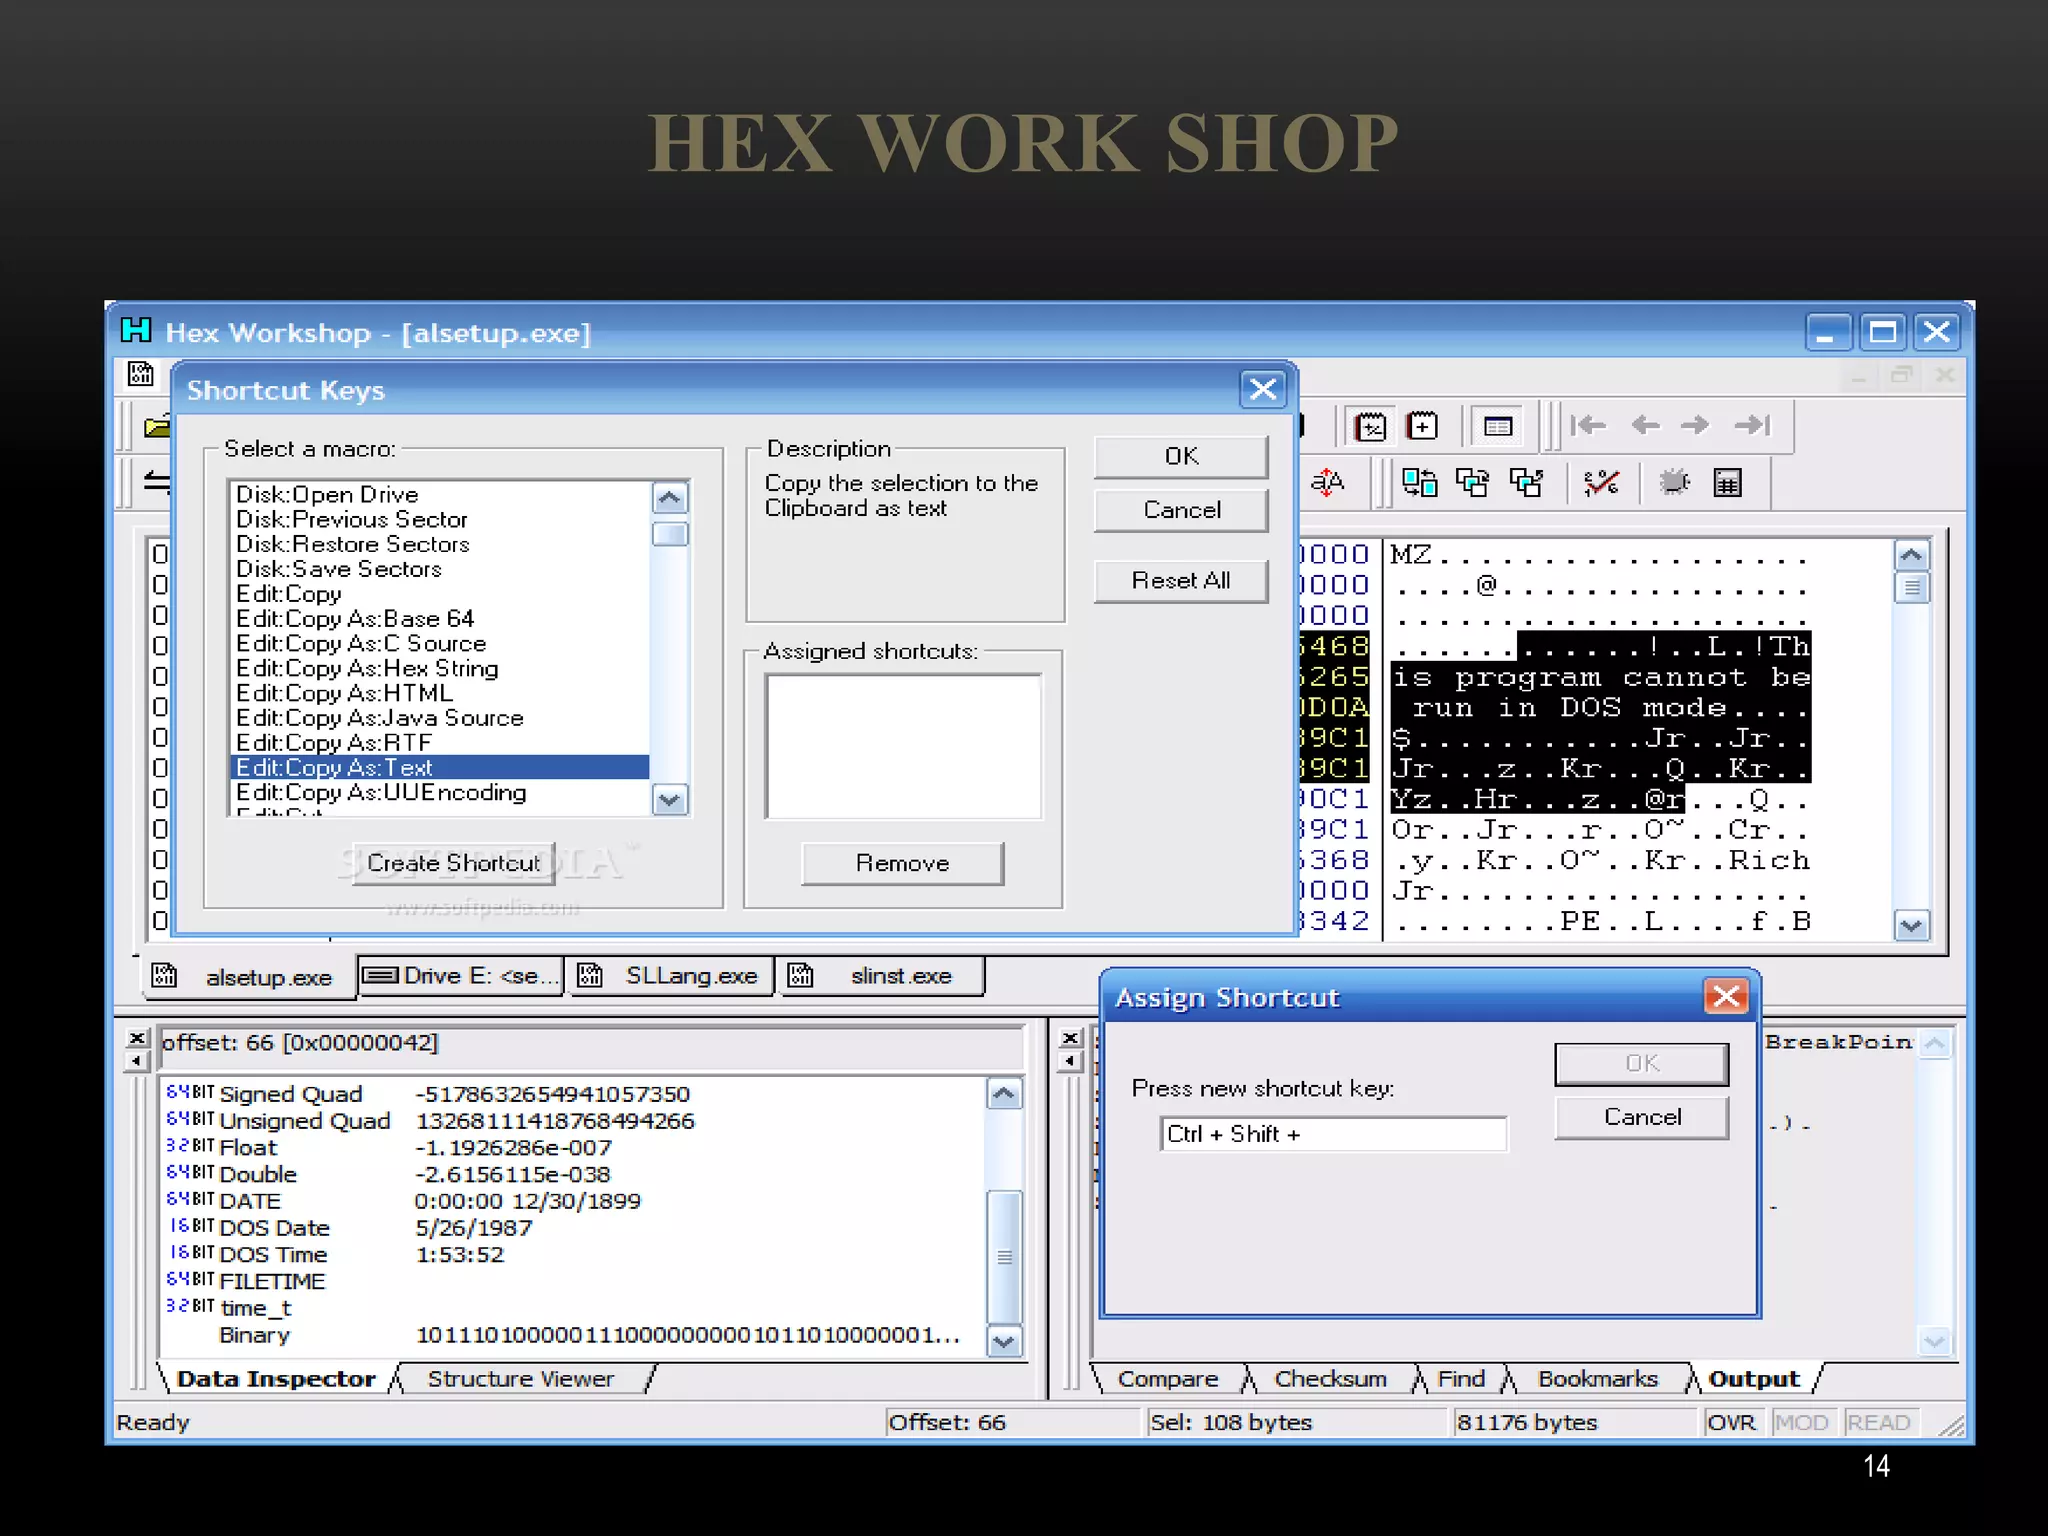2048x1536 pixels.
Task: Go forward with the right arrow icon
Action: 1695,426
